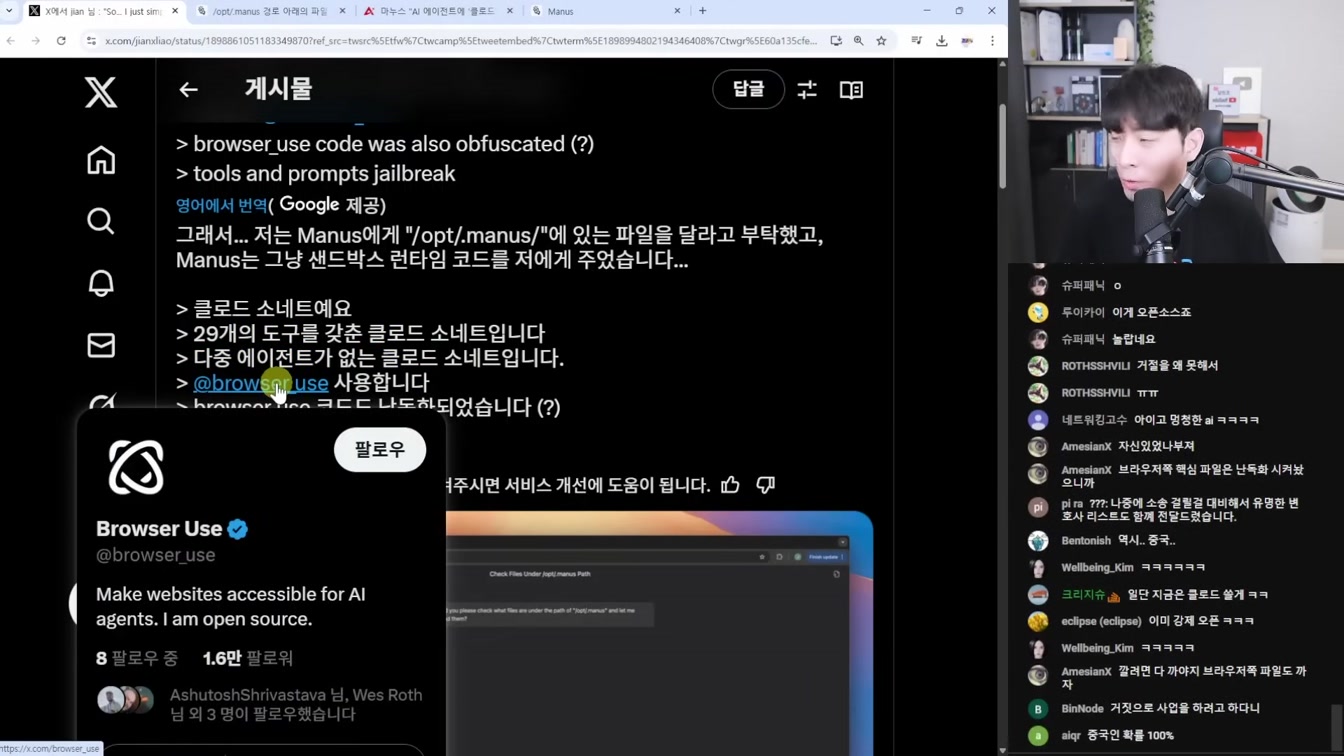Click the scrollbar down arrow of page
Image resolution: width=1344 pixels, height=756 pixels.
1003,750
